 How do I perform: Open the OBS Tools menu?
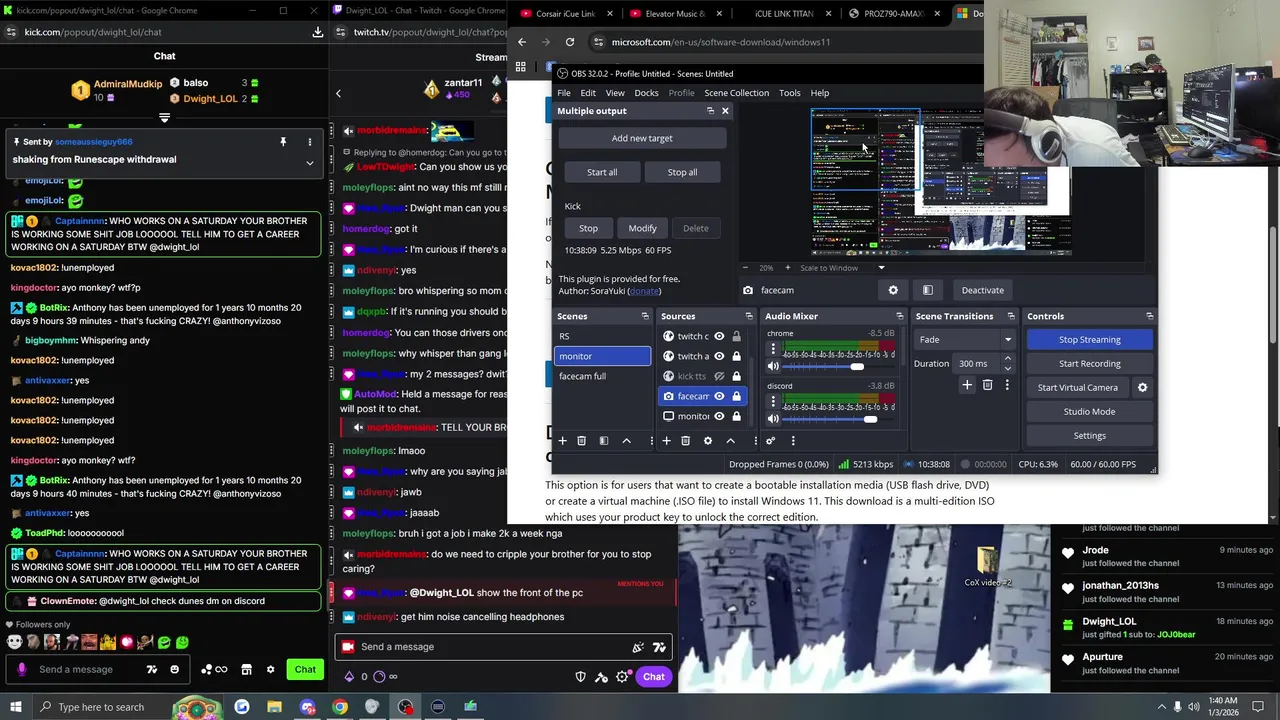(789, 93)
